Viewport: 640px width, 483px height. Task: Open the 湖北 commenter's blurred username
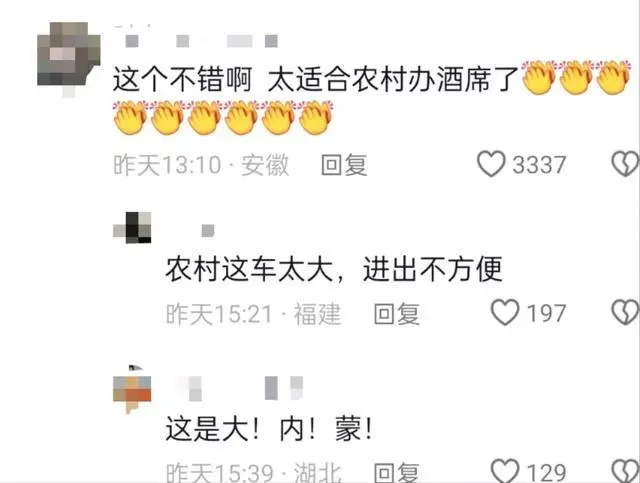pos(241,388)
